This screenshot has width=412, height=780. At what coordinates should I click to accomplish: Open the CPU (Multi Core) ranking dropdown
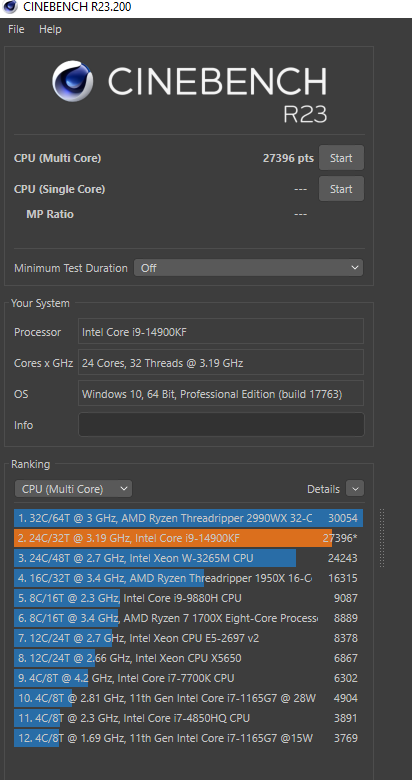coord(73,489)
